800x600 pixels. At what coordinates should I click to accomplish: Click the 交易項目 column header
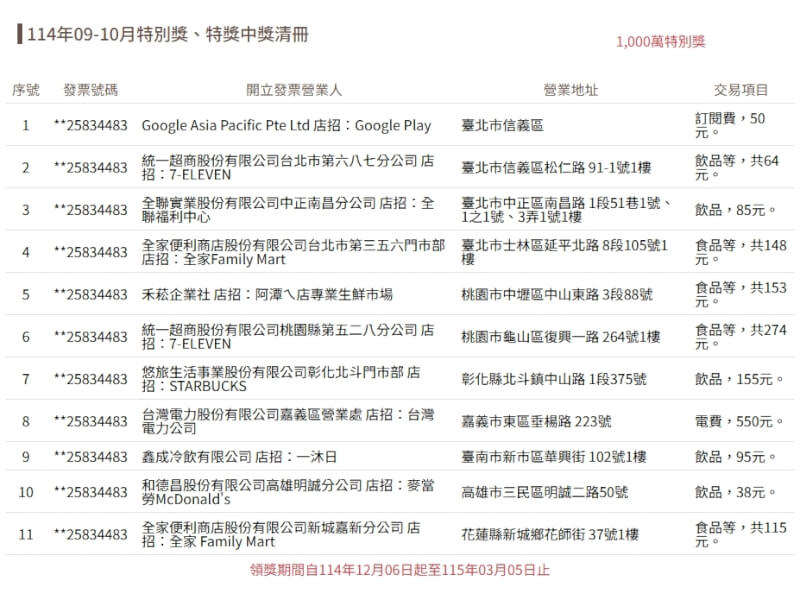(741, 90)
